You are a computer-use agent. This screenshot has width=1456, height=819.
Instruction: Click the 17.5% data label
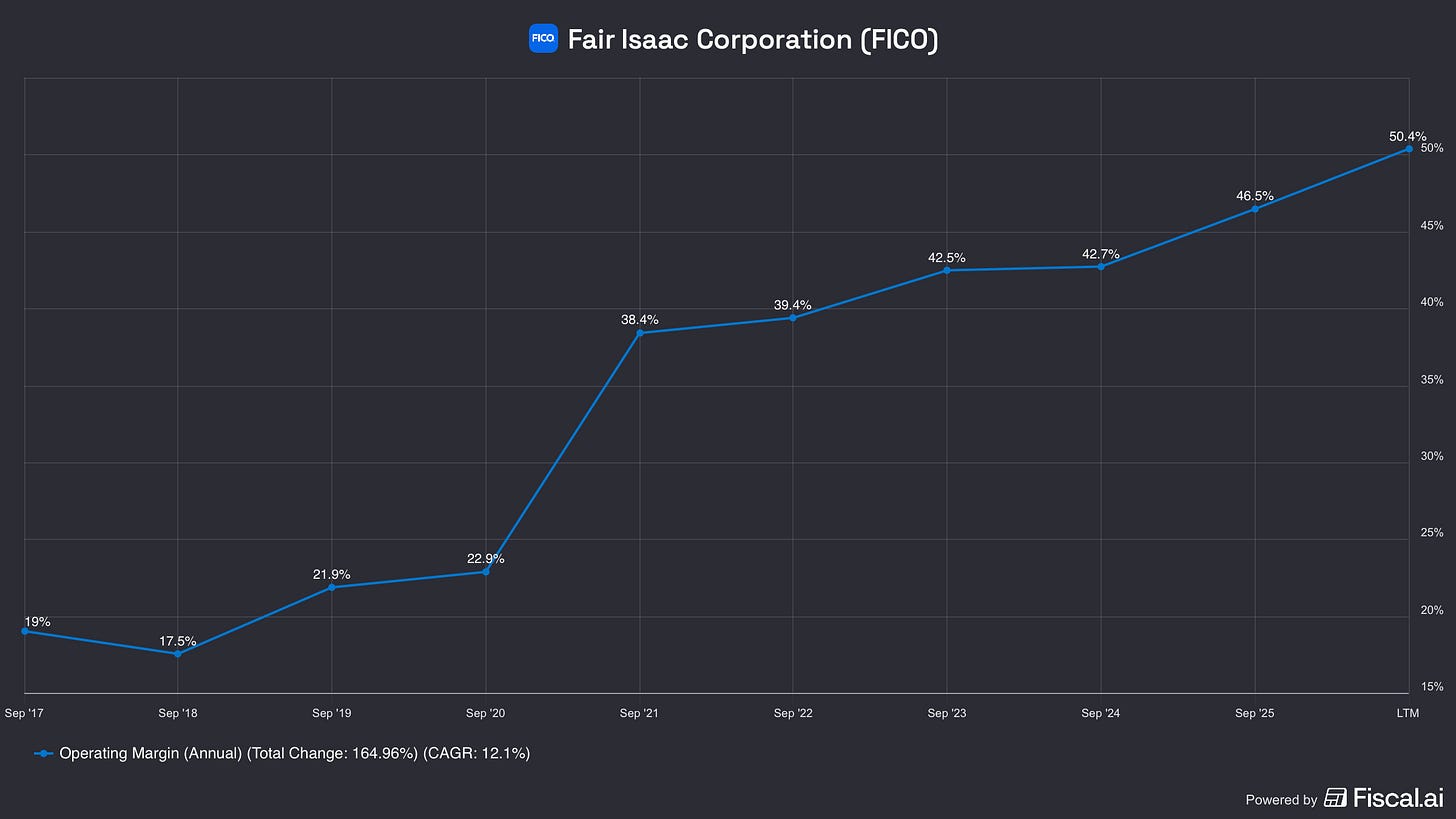click(178, 641)
